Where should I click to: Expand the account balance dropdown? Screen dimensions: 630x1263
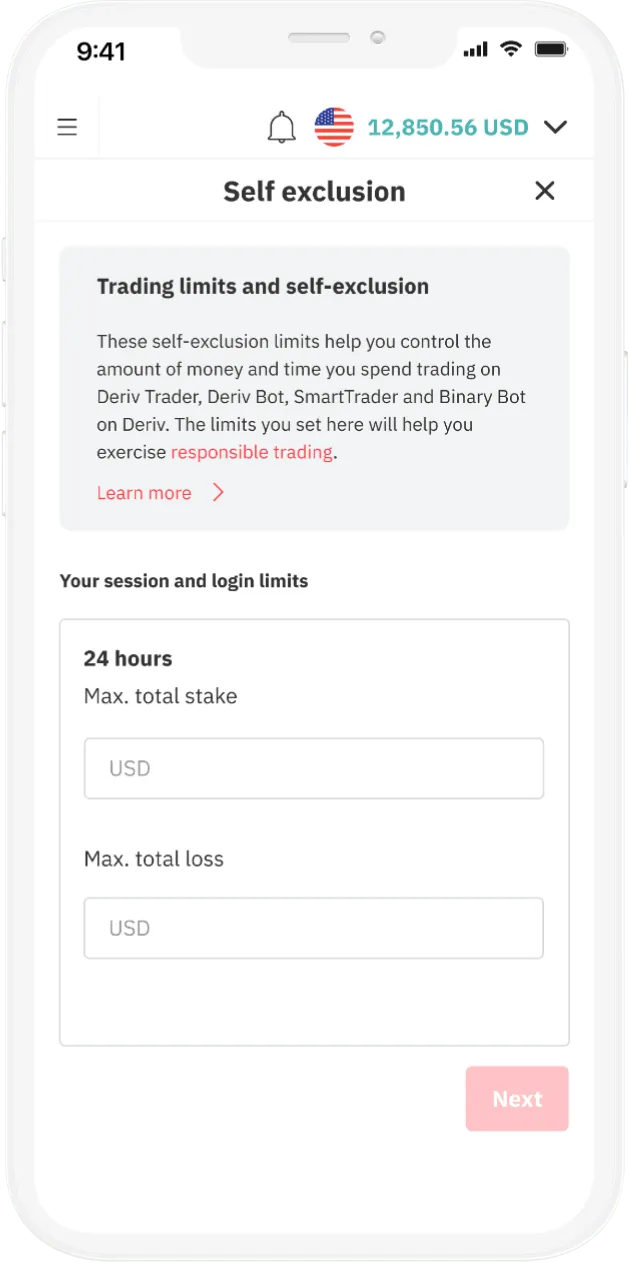pos(555,127)
